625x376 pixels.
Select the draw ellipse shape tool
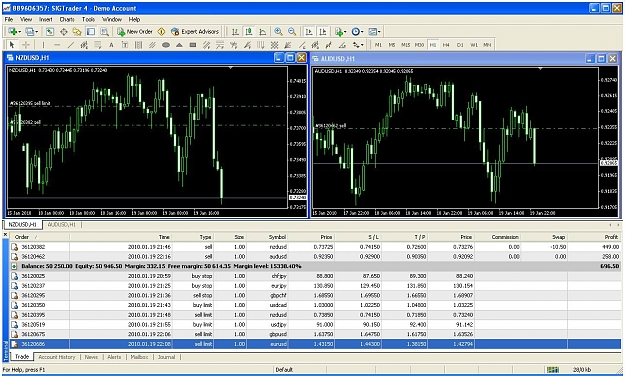pyautogui.click(x=166, y=45)
